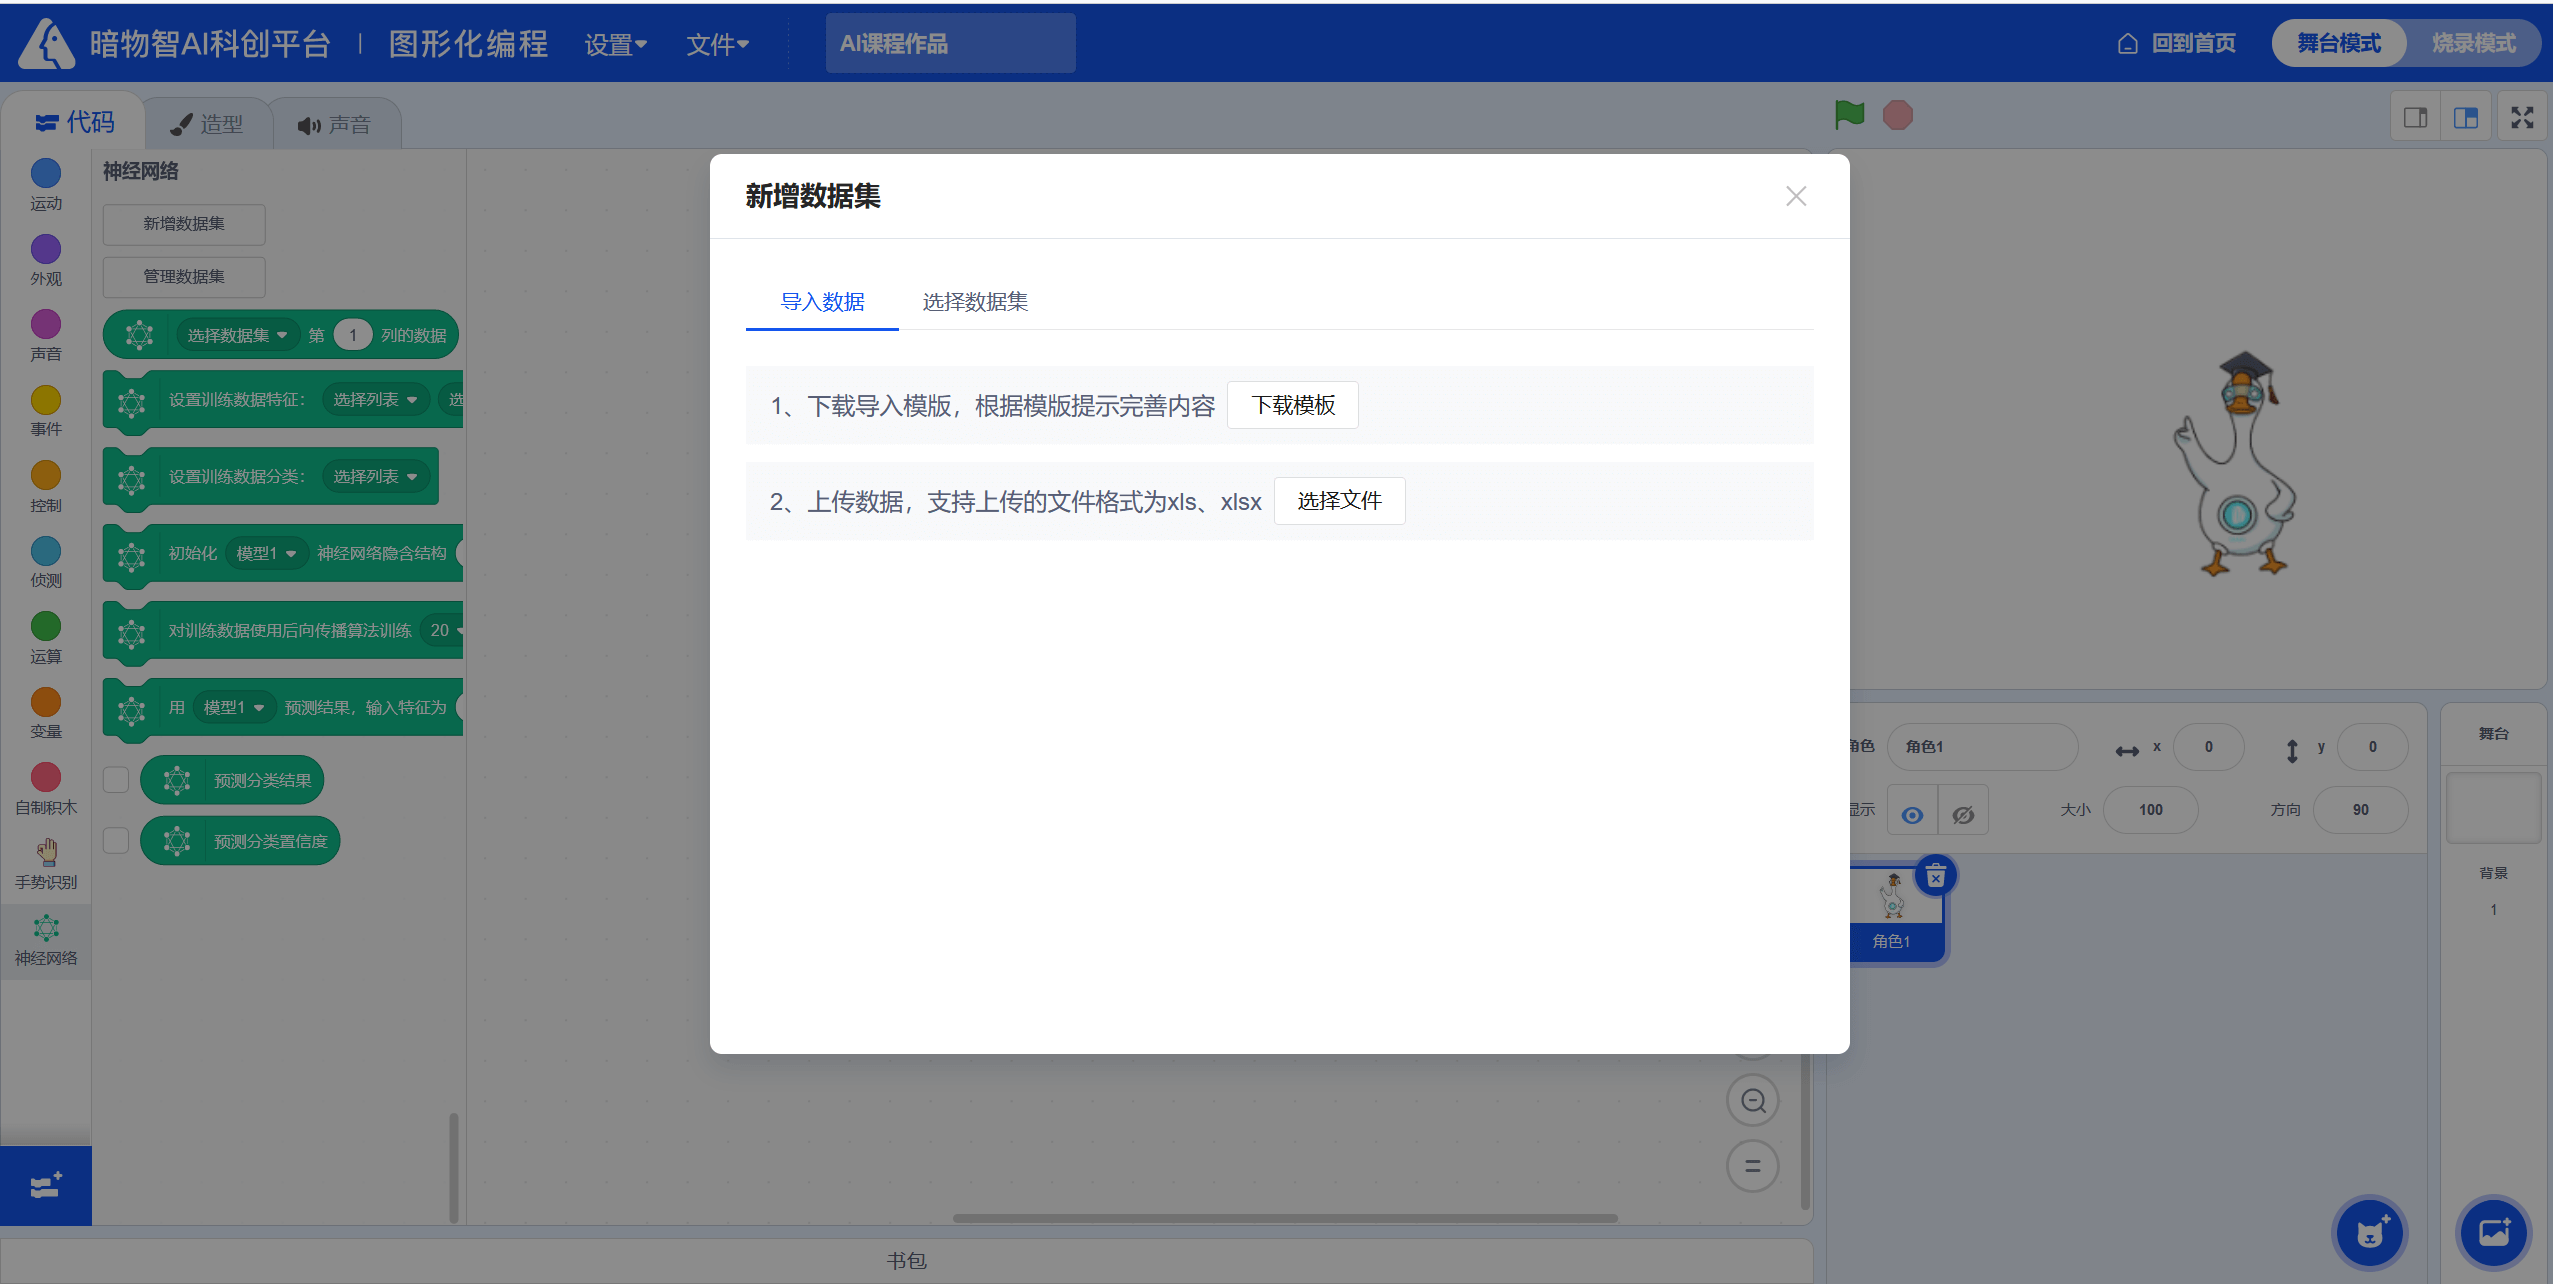Click the 下载模板 button

tap(1292, 405)
